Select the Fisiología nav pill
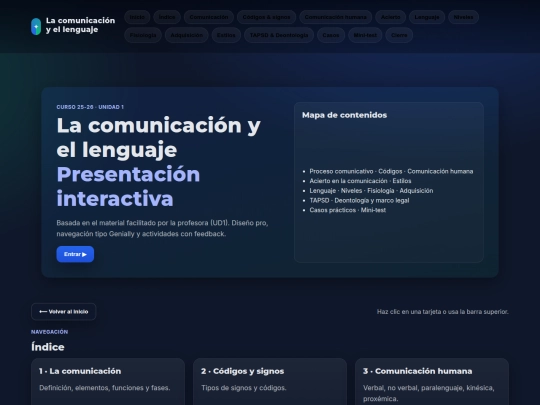The height and width of the screenshot is (405, 540). 143,35
